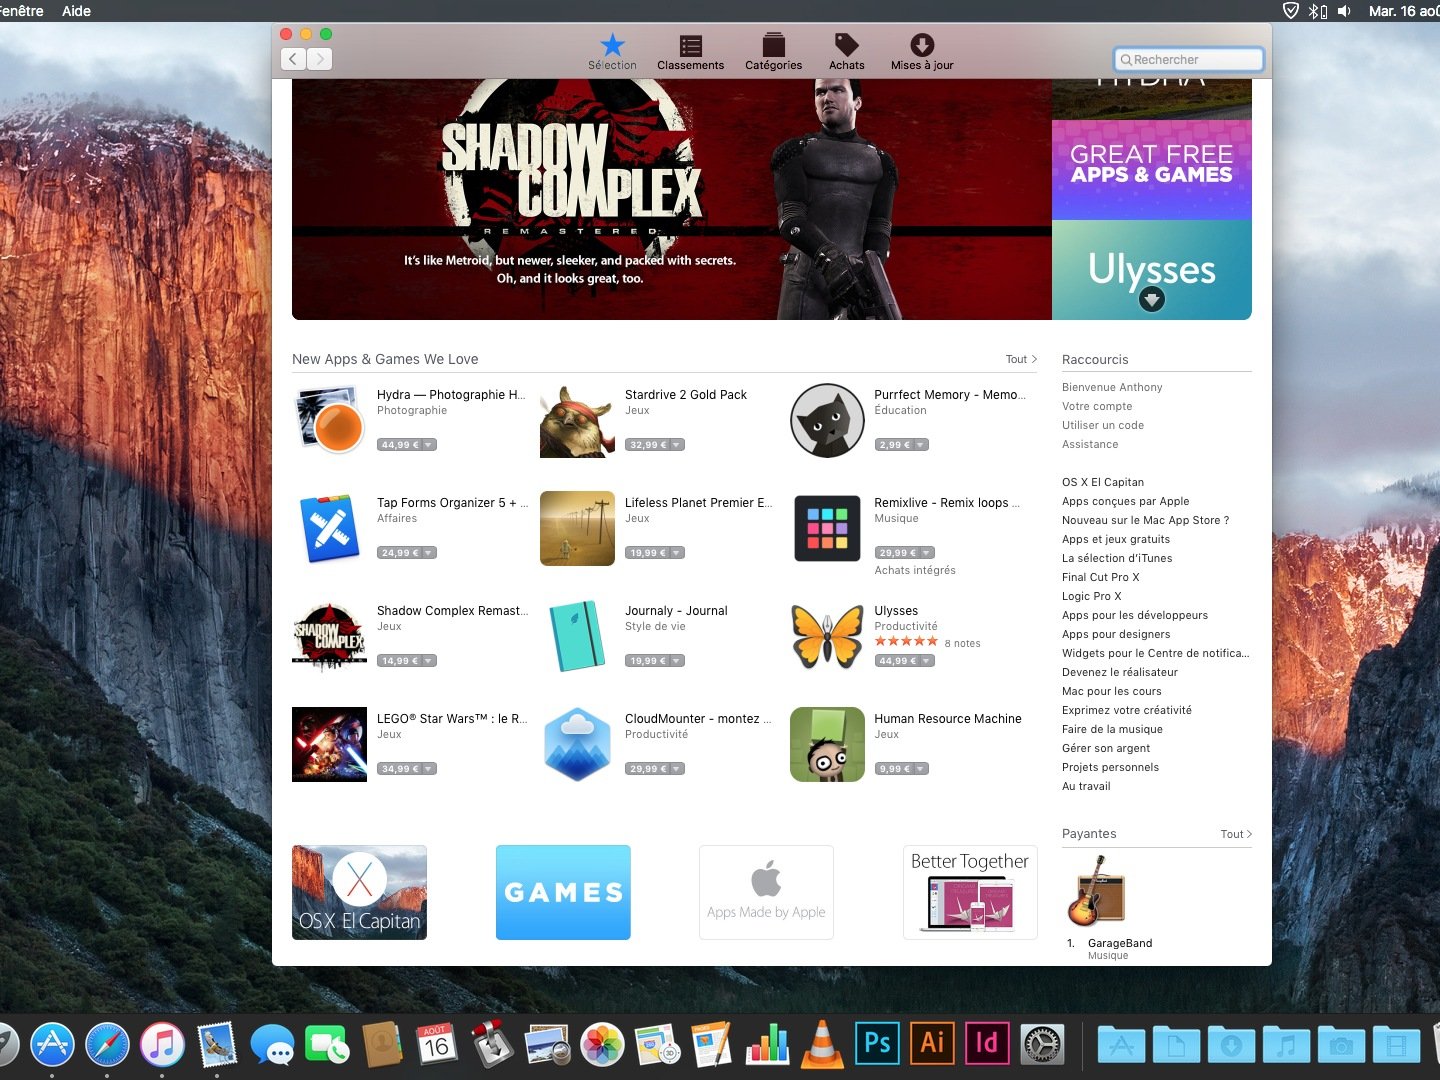Launch iTunes from the Dock
The image size is (1440, 1080).
coord(162,1045)
